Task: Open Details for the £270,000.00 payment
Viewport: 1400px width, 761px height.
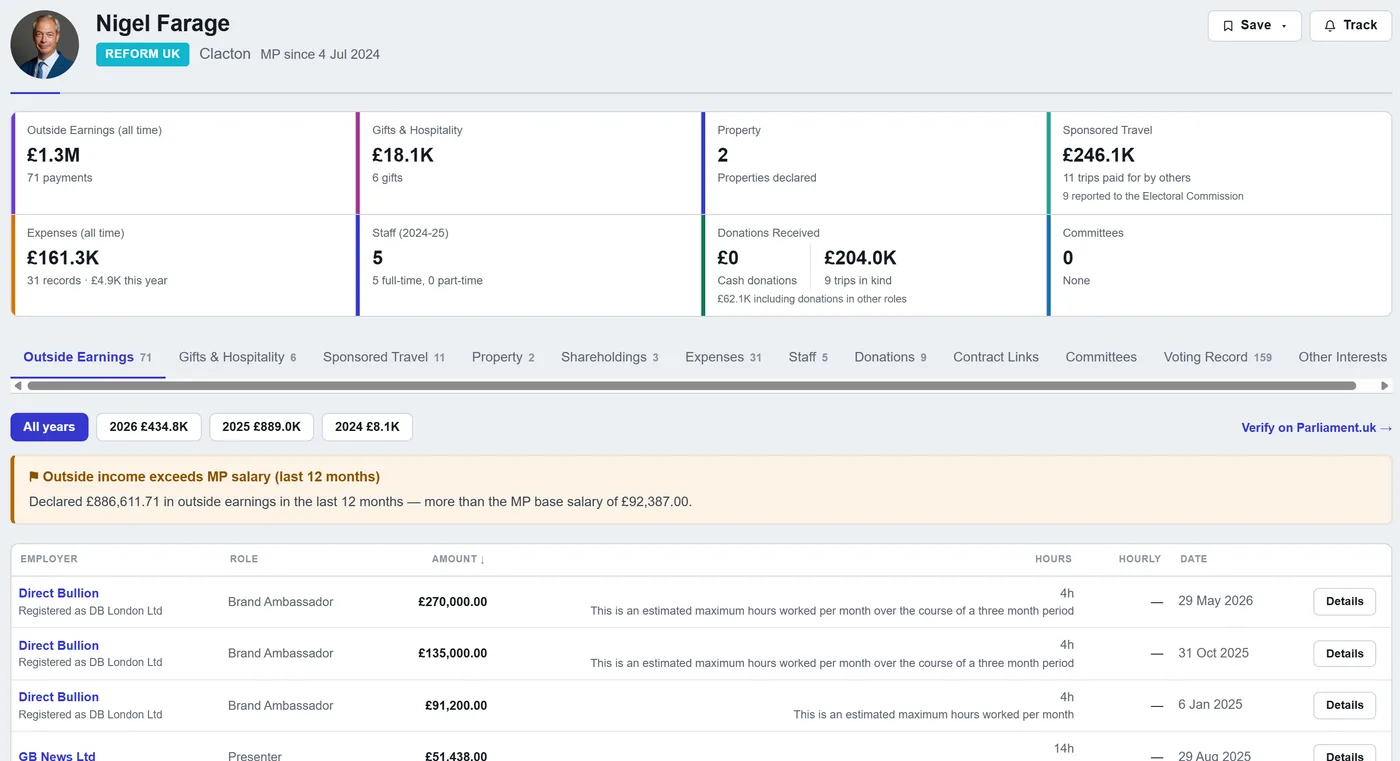Action: point(1344,602)
